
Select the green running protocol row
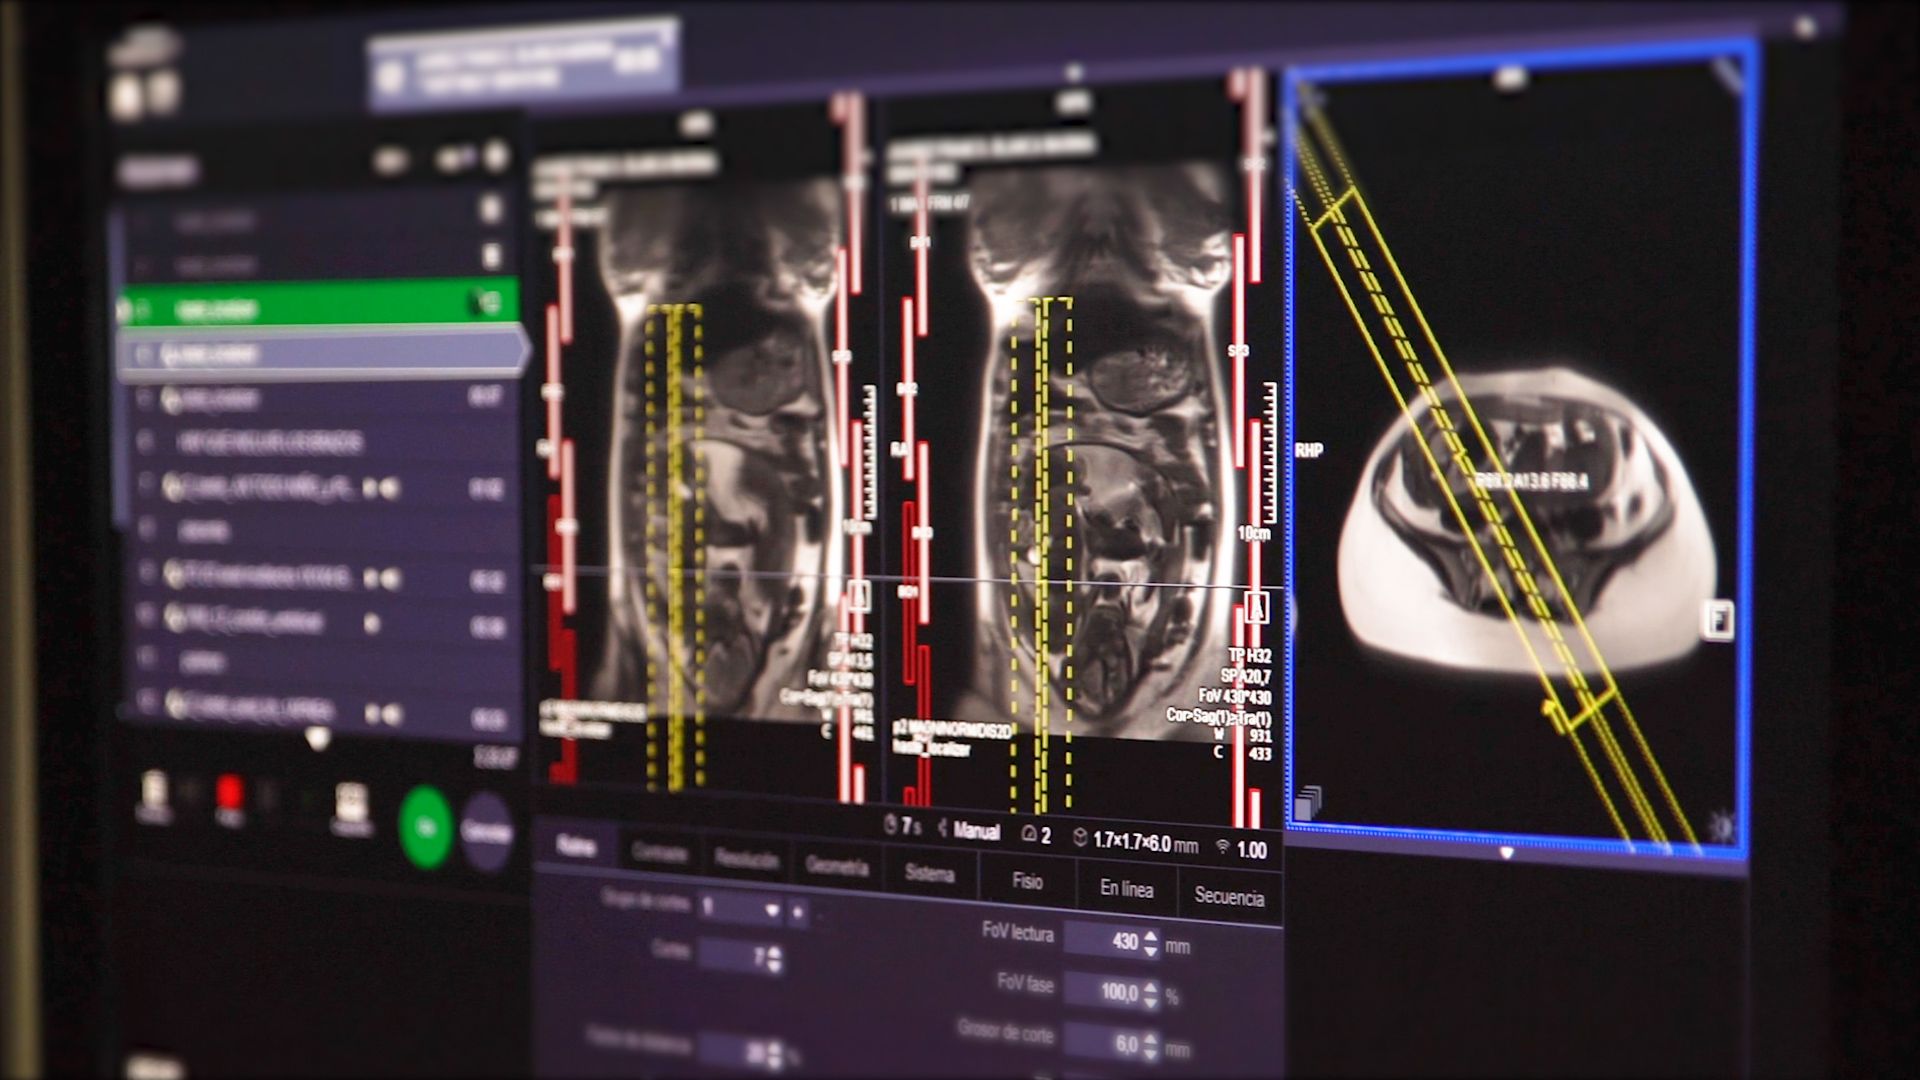[x=319, y=303]
